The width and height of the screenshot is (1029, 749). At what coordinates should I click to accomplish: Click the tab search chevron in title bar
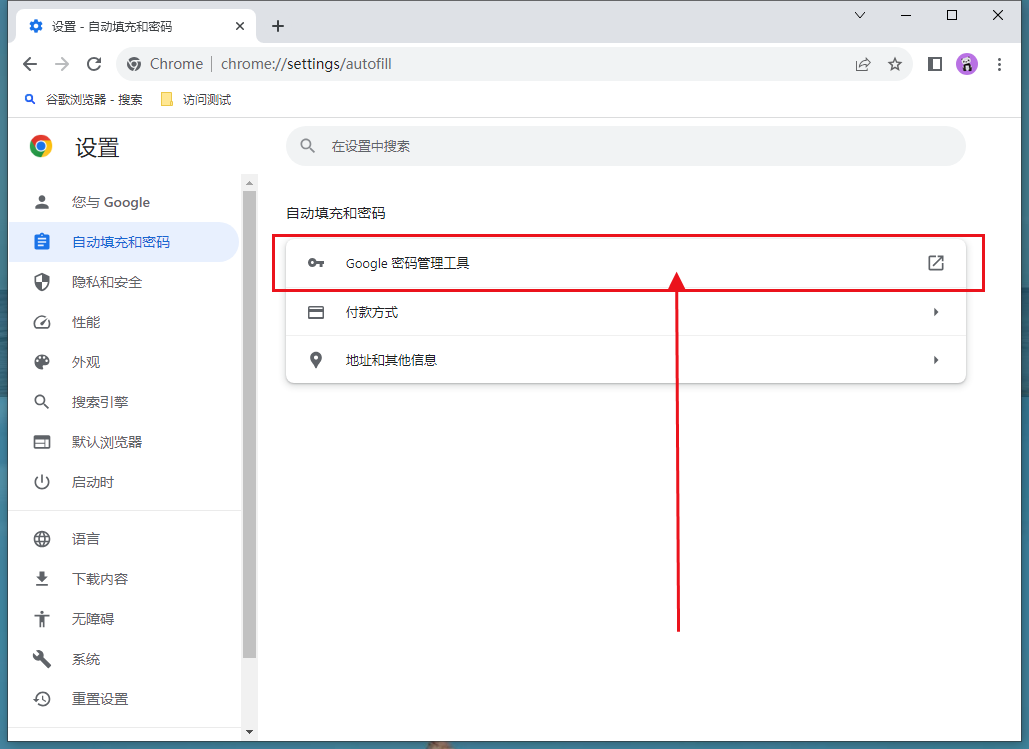coord(860,15)
